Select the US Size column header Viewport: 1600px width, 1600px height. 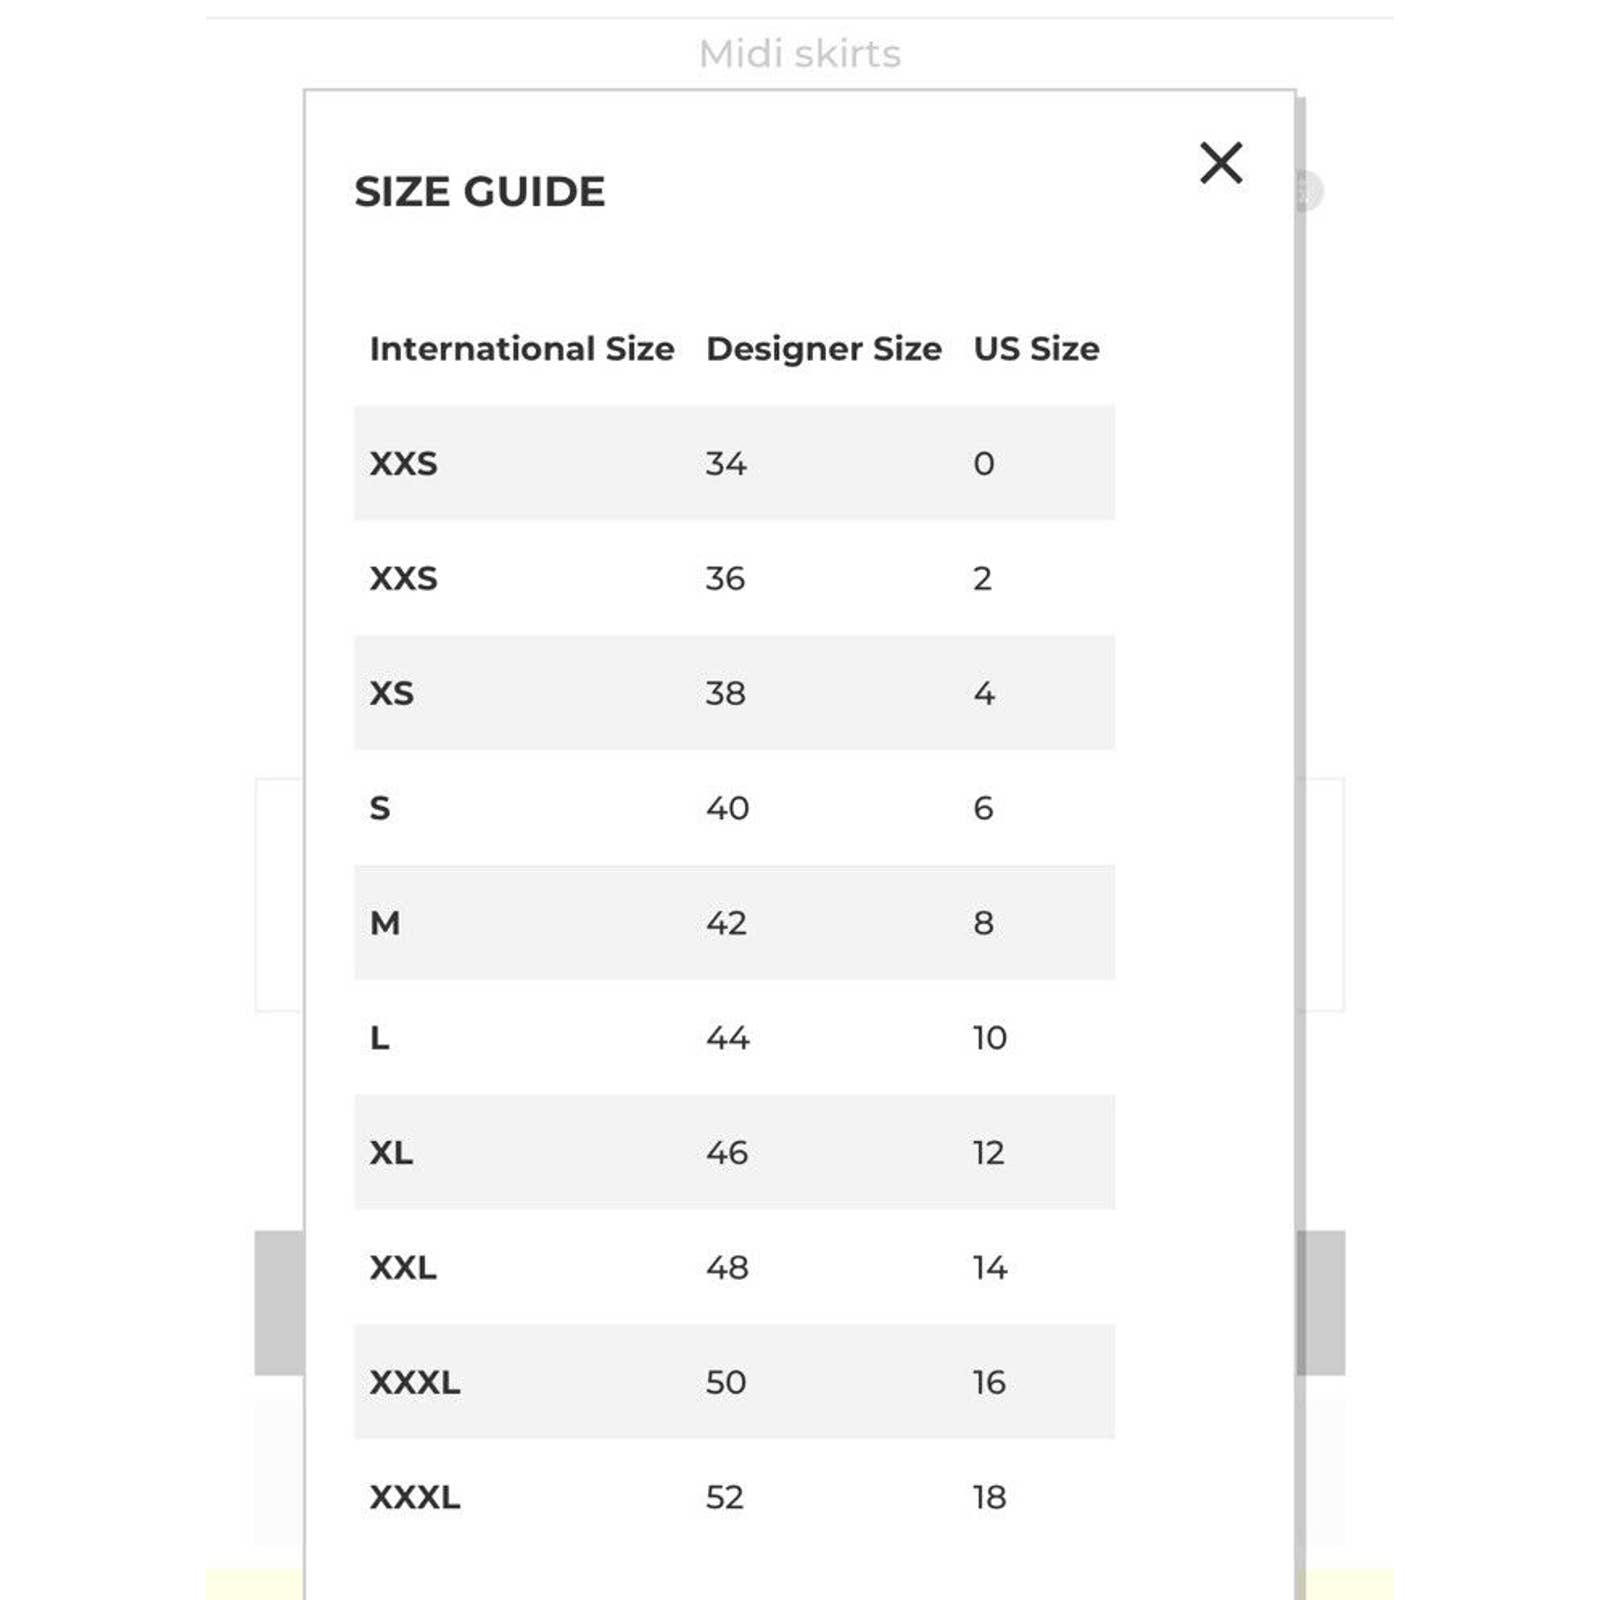pos(1036,348)
